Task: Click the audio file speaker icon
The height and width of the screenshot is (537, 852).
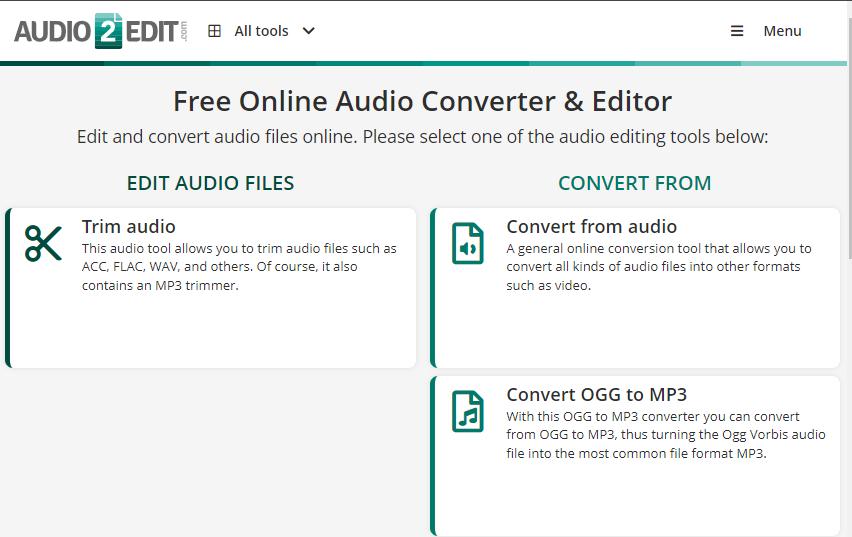Action: pos(468,243)
